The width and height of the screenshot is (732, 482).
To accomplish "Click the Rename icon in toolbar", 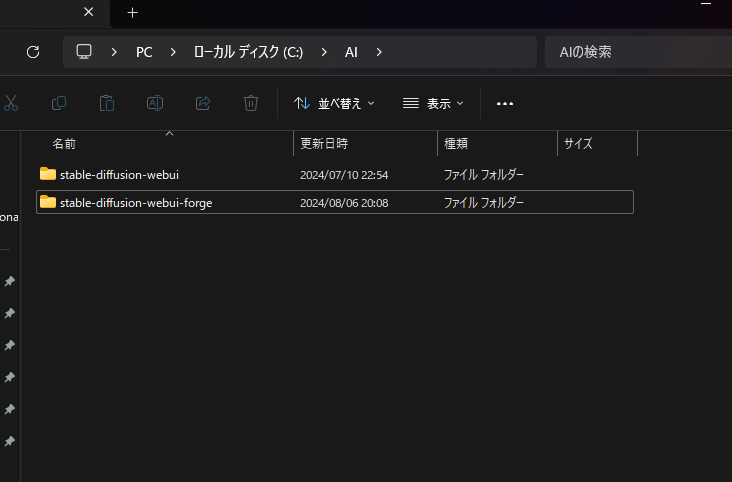I will click(x=155, y=103).
